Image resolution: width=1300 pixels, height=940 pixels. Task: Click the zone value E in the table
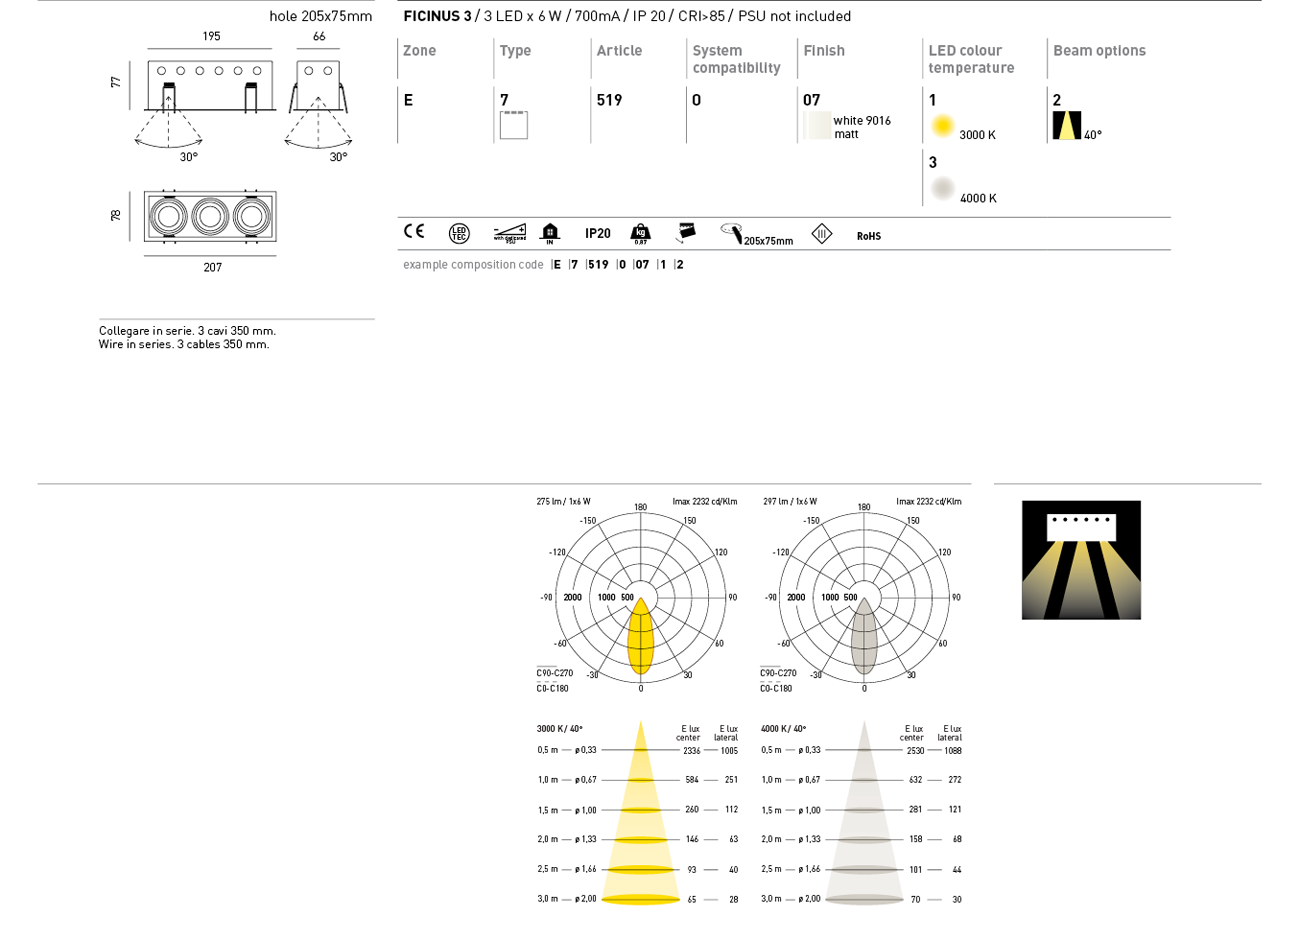click(x=408, y=100)
